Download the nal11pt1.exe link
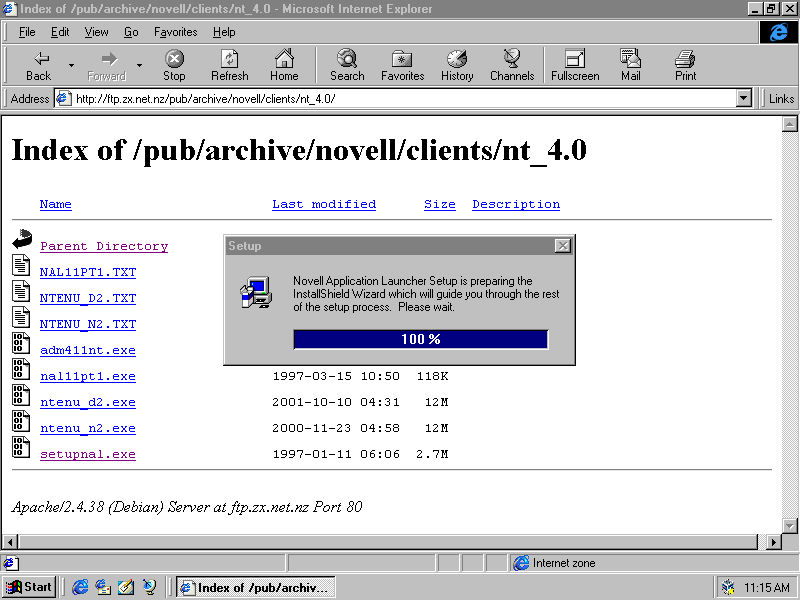 [88, 377]
